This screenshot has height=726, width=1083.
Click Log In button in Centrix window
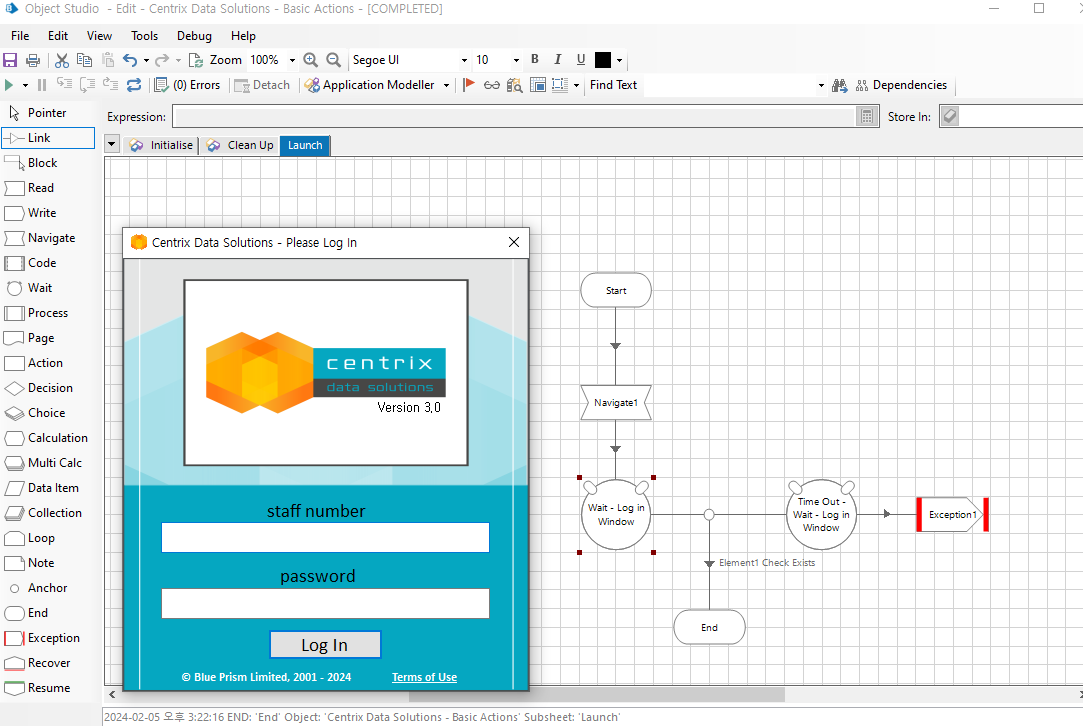(325, 645)
